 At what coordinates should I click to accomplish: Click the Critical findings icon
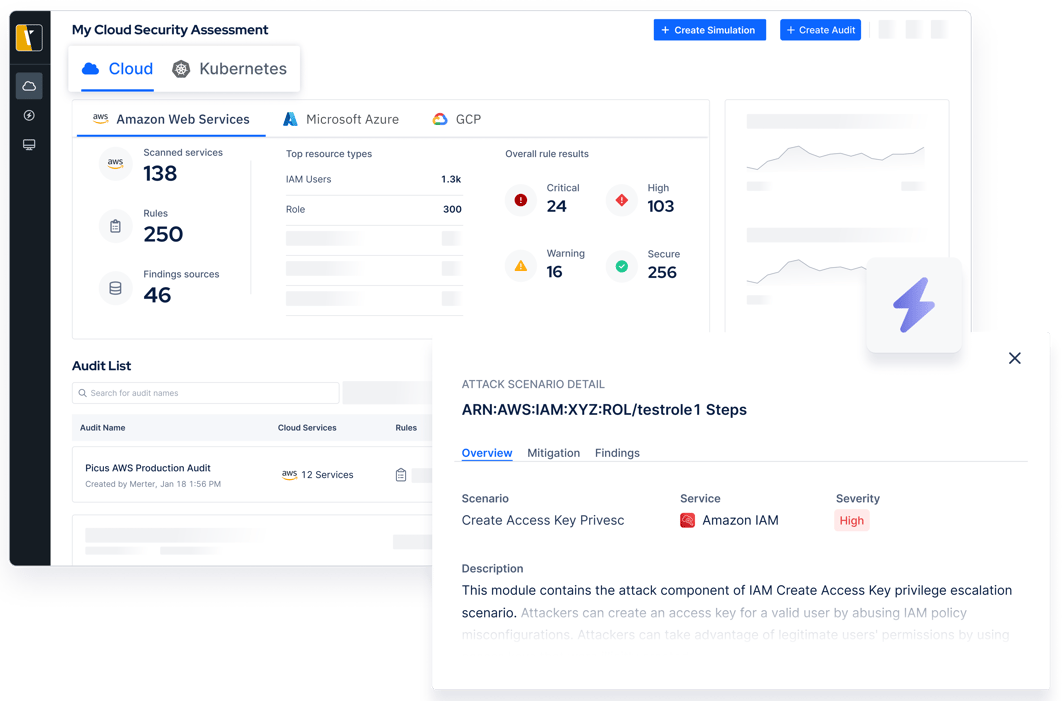(520, 200)
